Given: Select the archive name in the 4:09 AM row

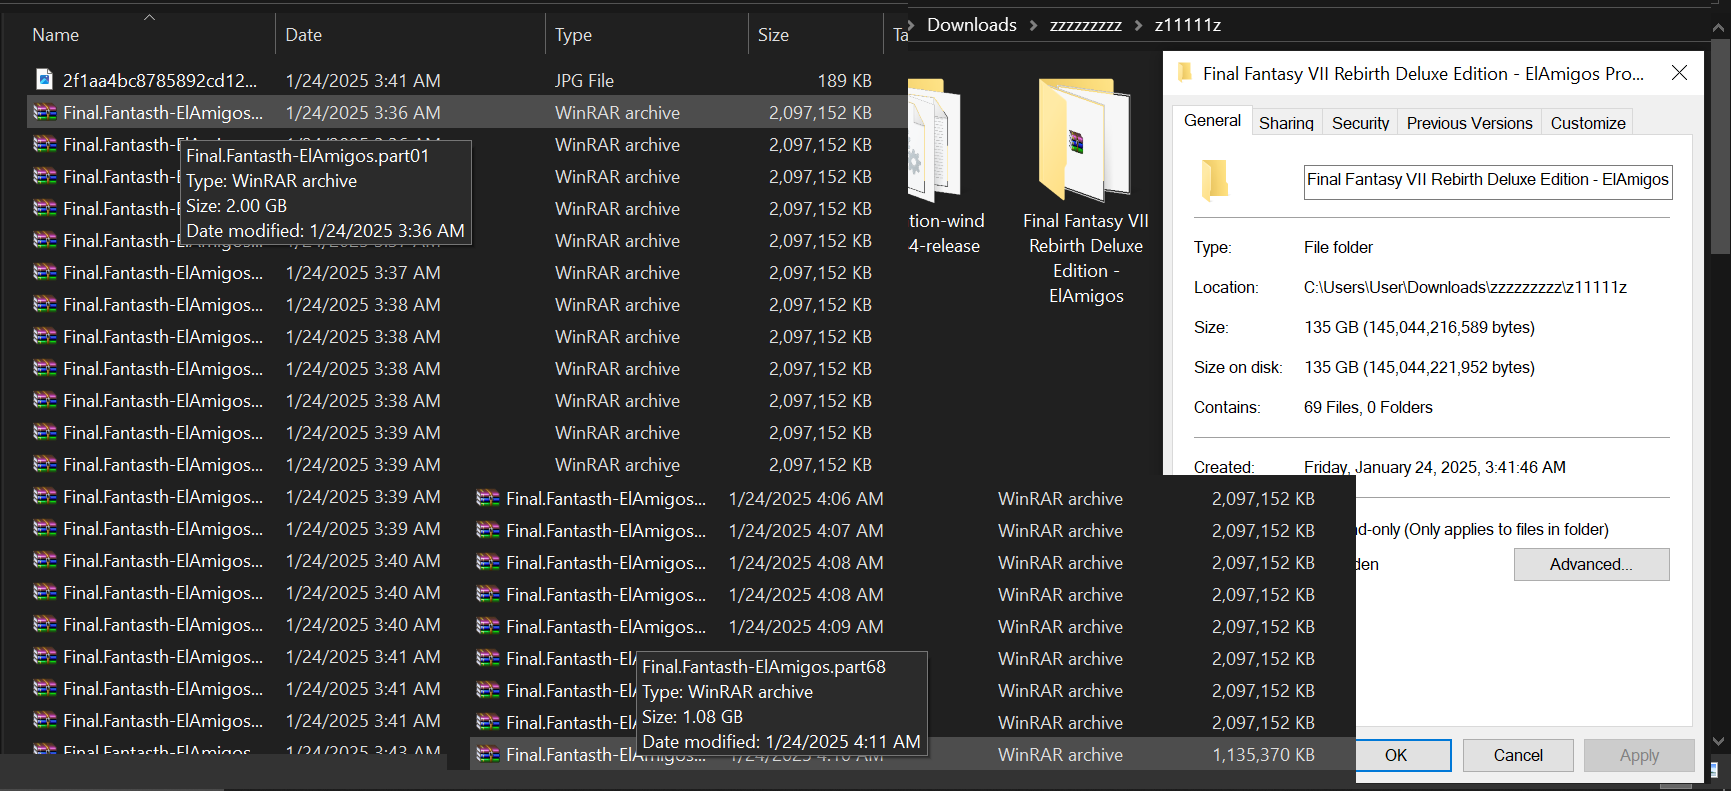Looking at the screenshot, I should [x=606, y=626].
